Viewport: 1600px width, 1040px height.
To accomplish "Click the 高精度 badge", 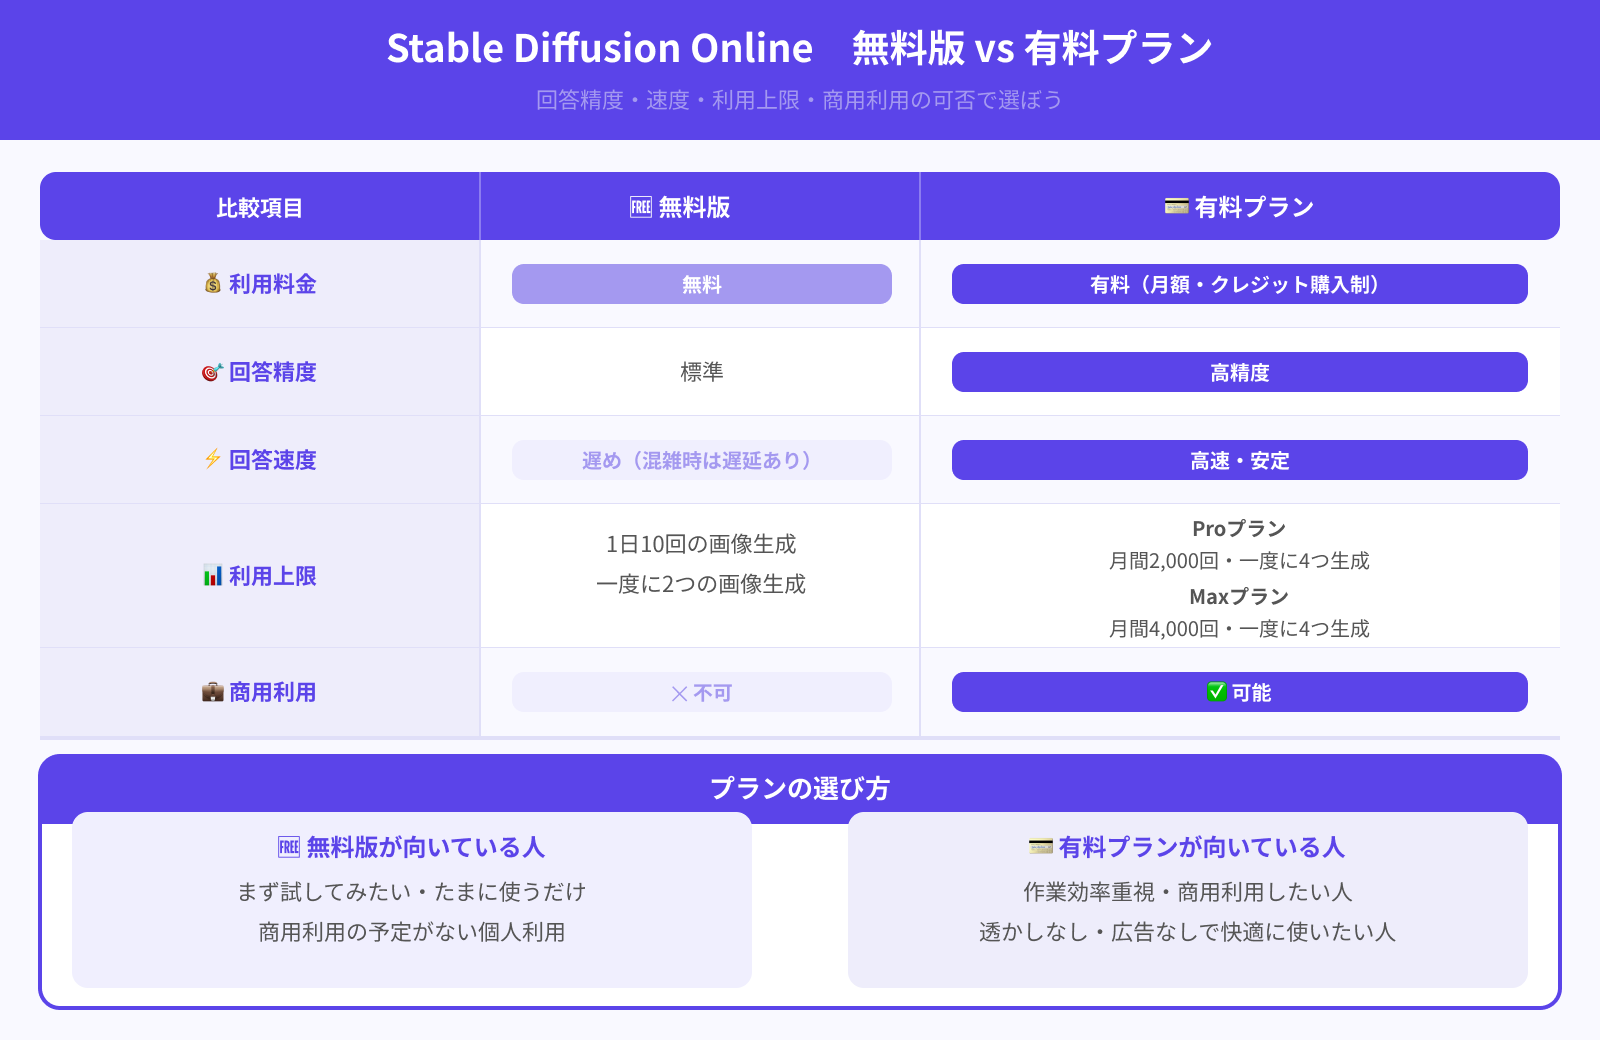I will click(1240, 372).
